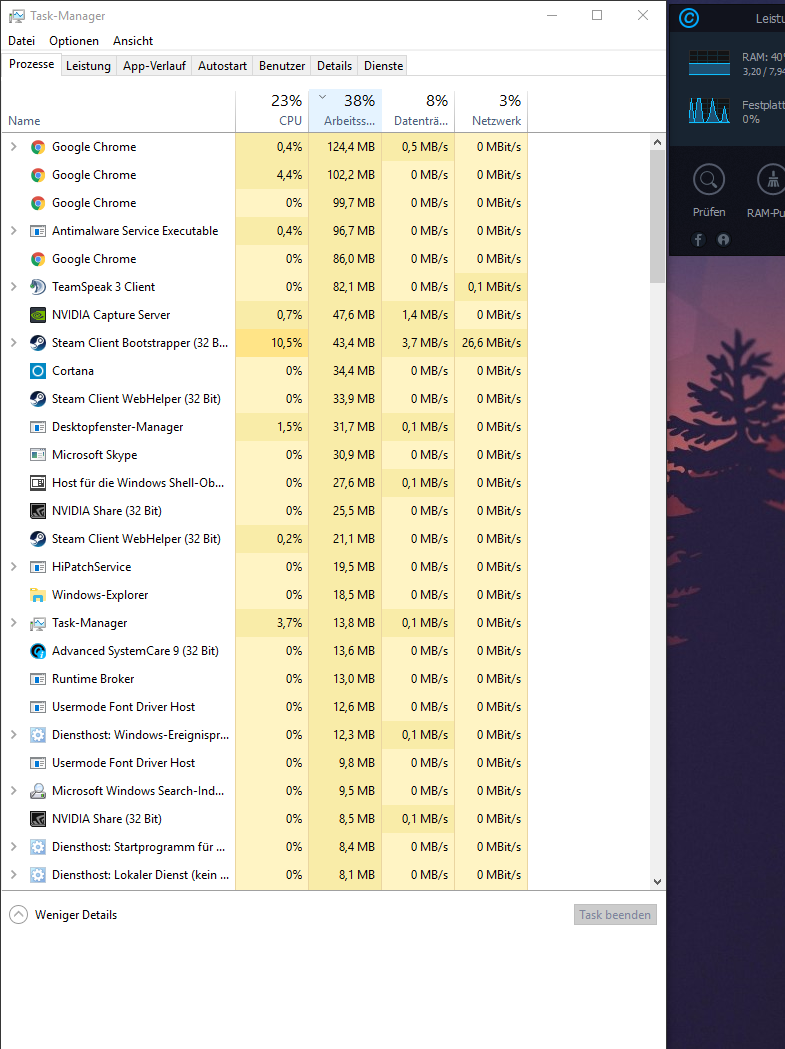This screenshot has width=785, height=1049.
Task: Click the Diensthost Windows-Ereignisprotokoll gear icon
Action: 38,735
